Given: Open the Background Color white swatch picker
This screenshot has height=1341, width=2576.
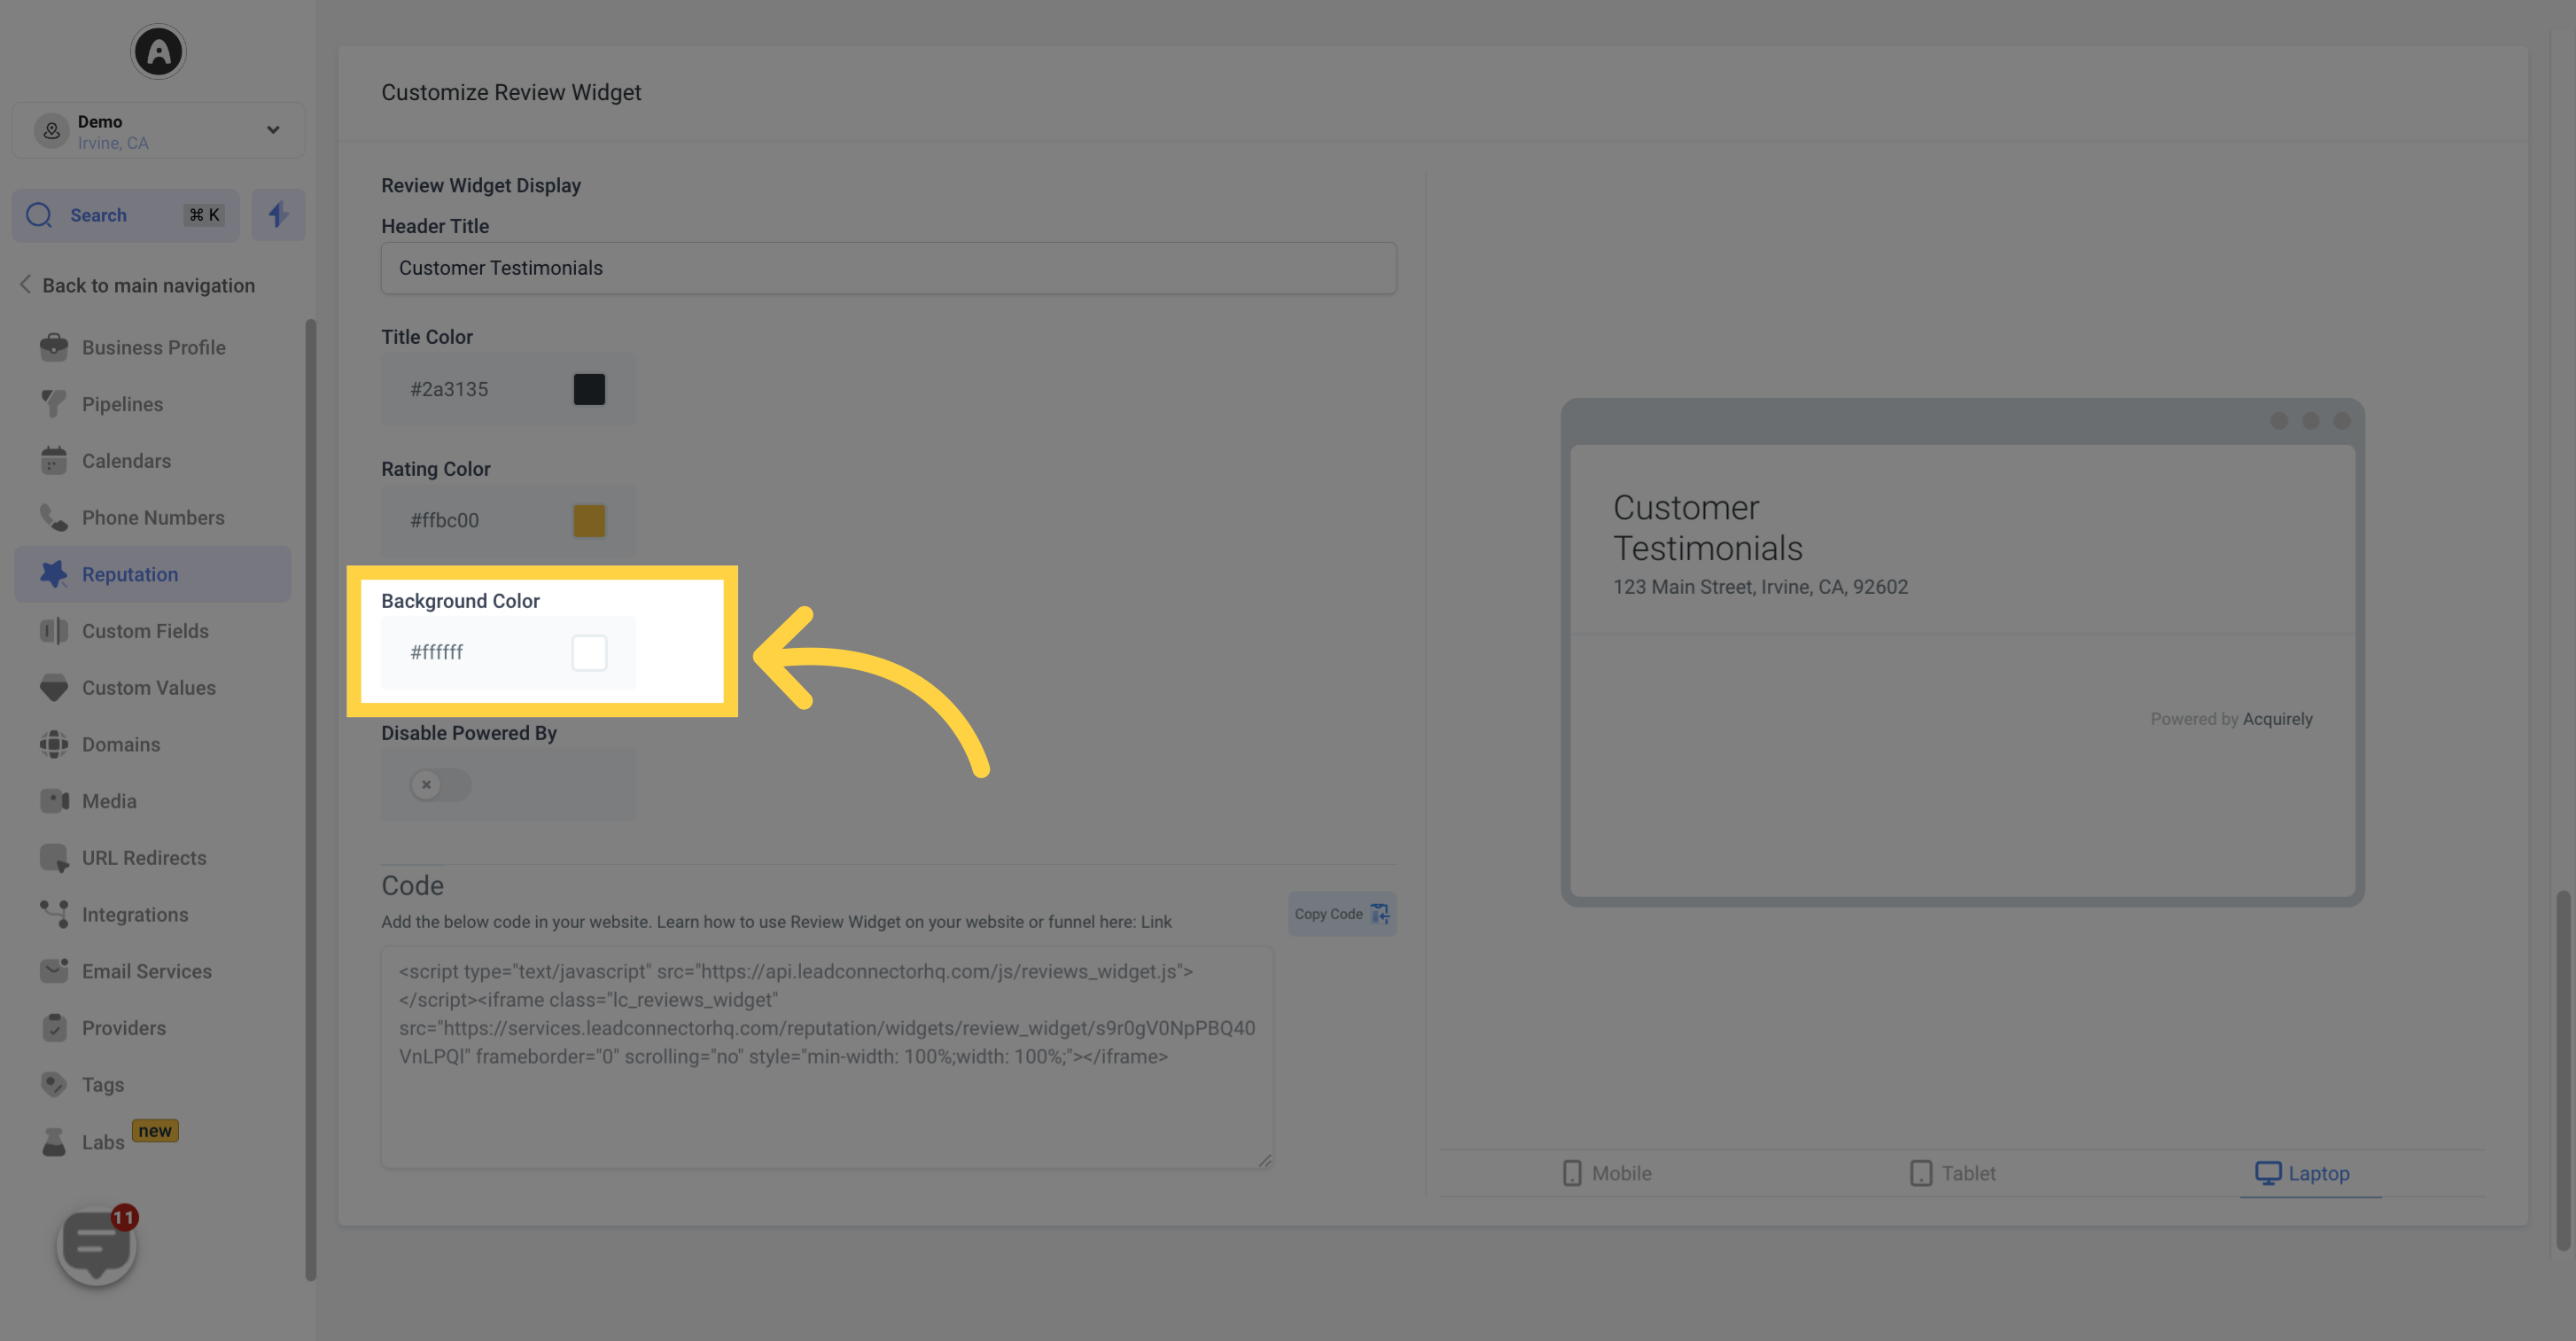Looking at the screenshot, I should 589,652.
